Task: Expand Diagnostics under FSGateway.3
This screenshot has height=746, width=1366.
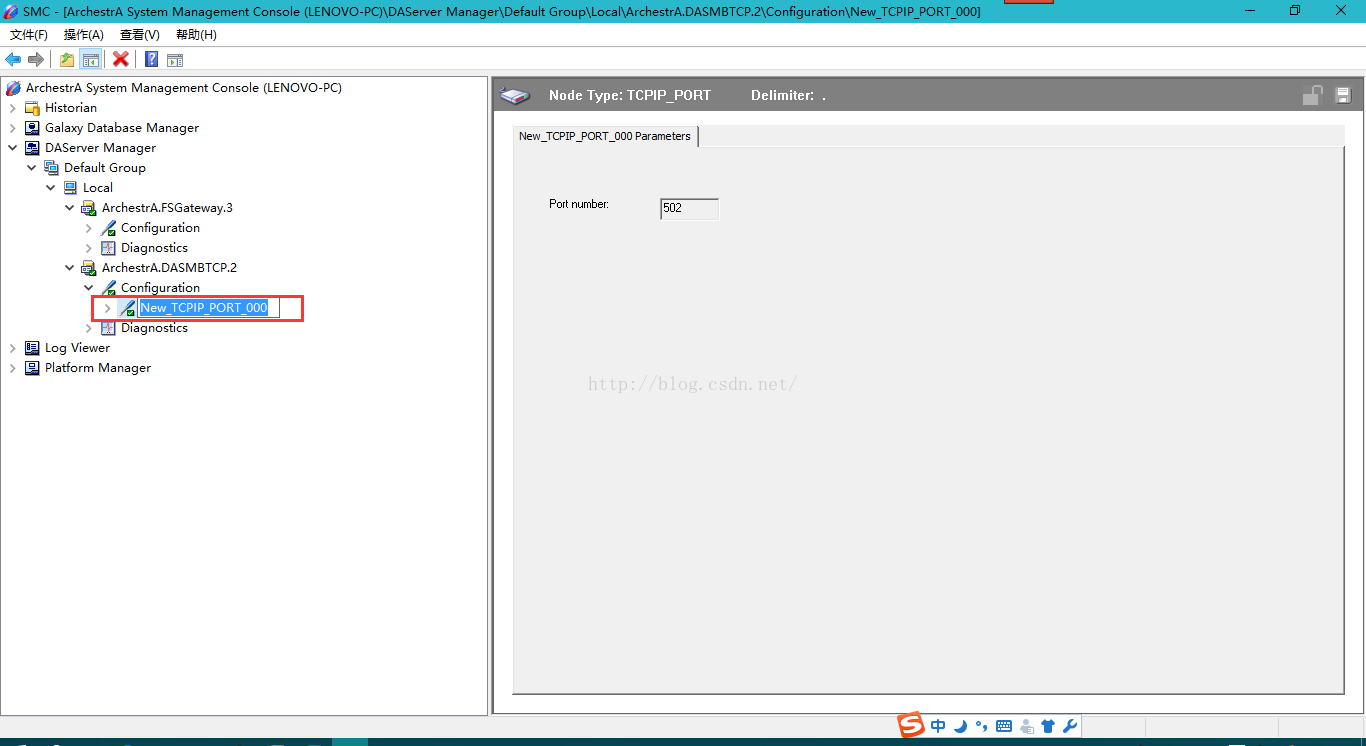Action: pos(89,248)
